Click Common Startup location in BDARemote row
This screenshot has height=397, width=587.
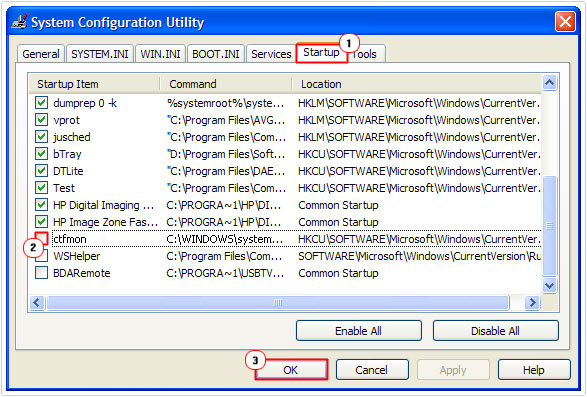[x=338, y=273]
